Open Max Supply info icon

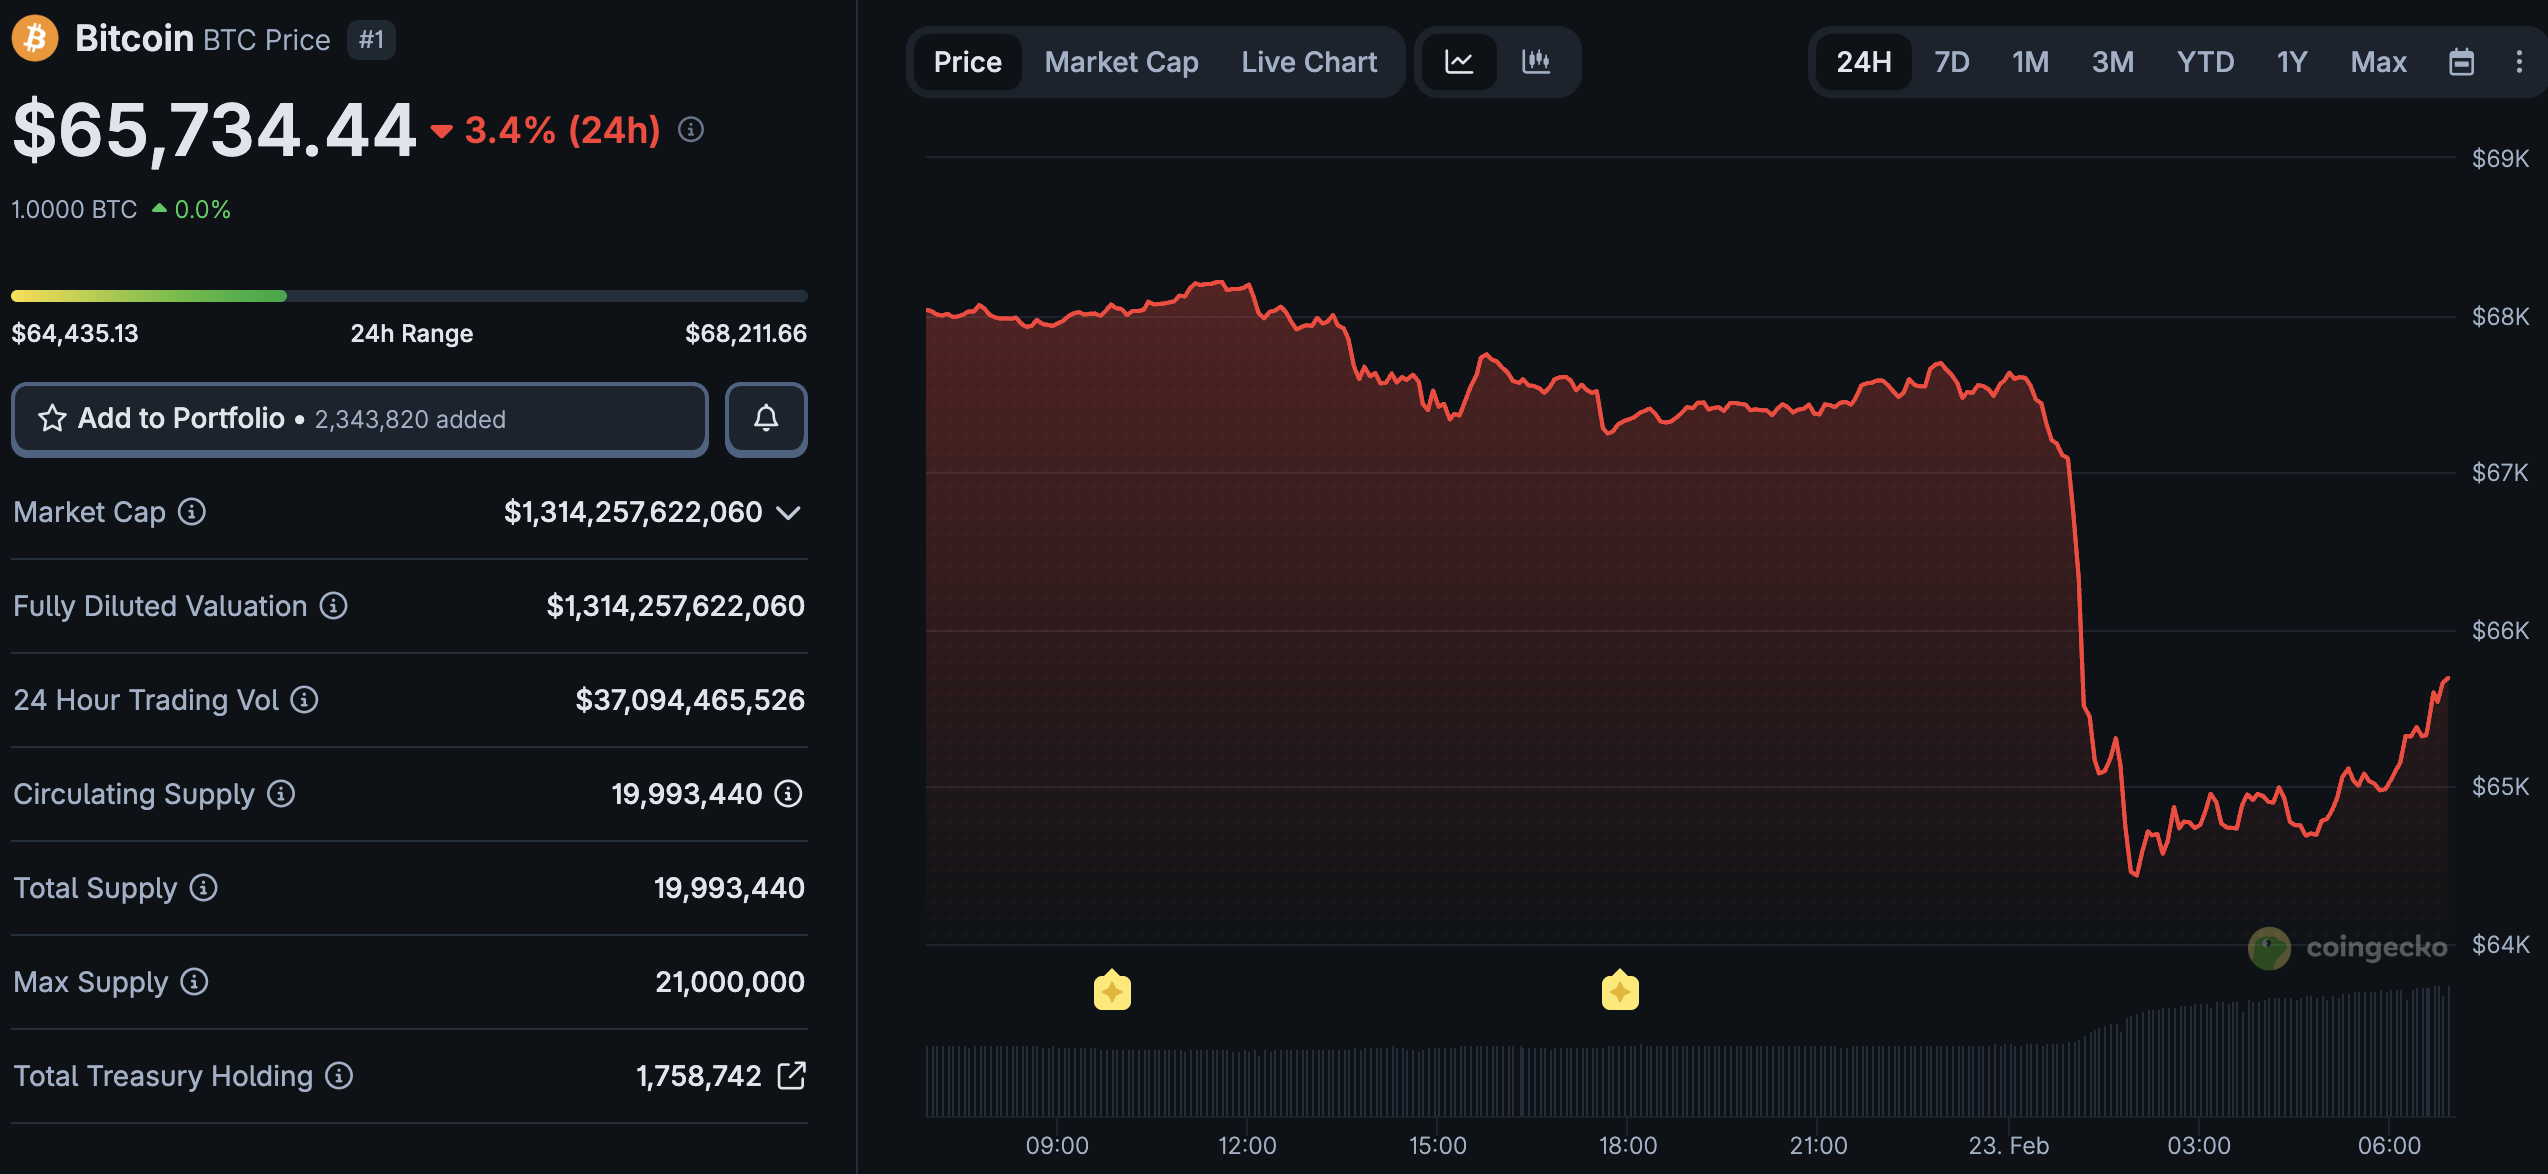tap(195, 982)
